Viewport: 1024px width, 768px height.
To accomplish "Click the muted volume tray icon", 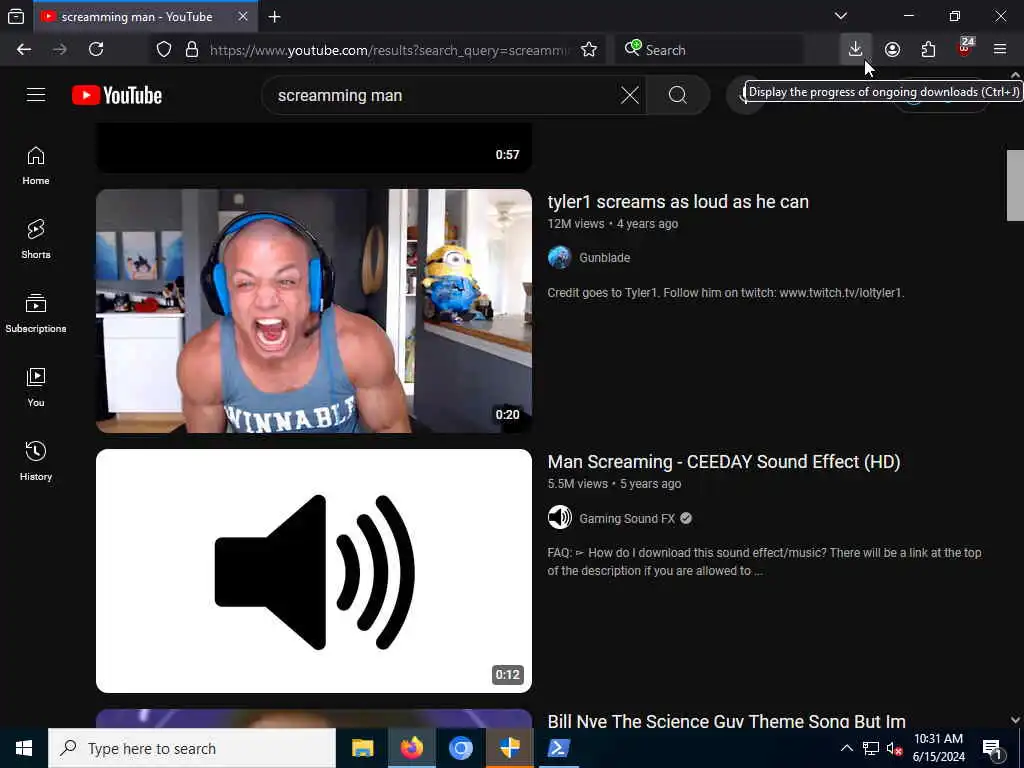I will [894, 748].
